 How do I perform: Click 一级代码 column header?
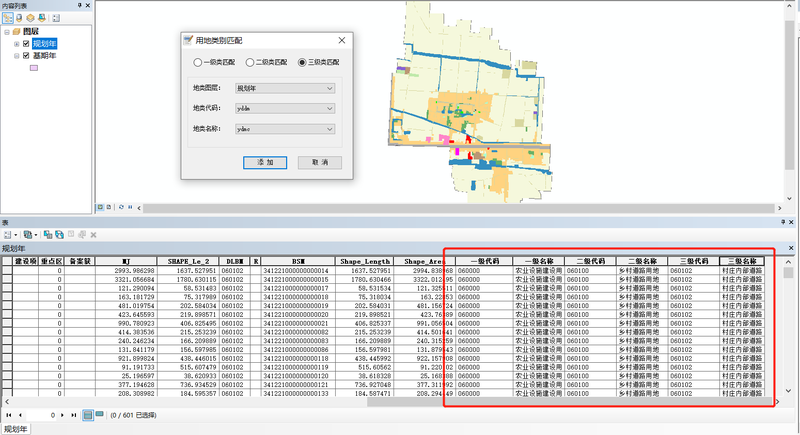pos(484,261)
